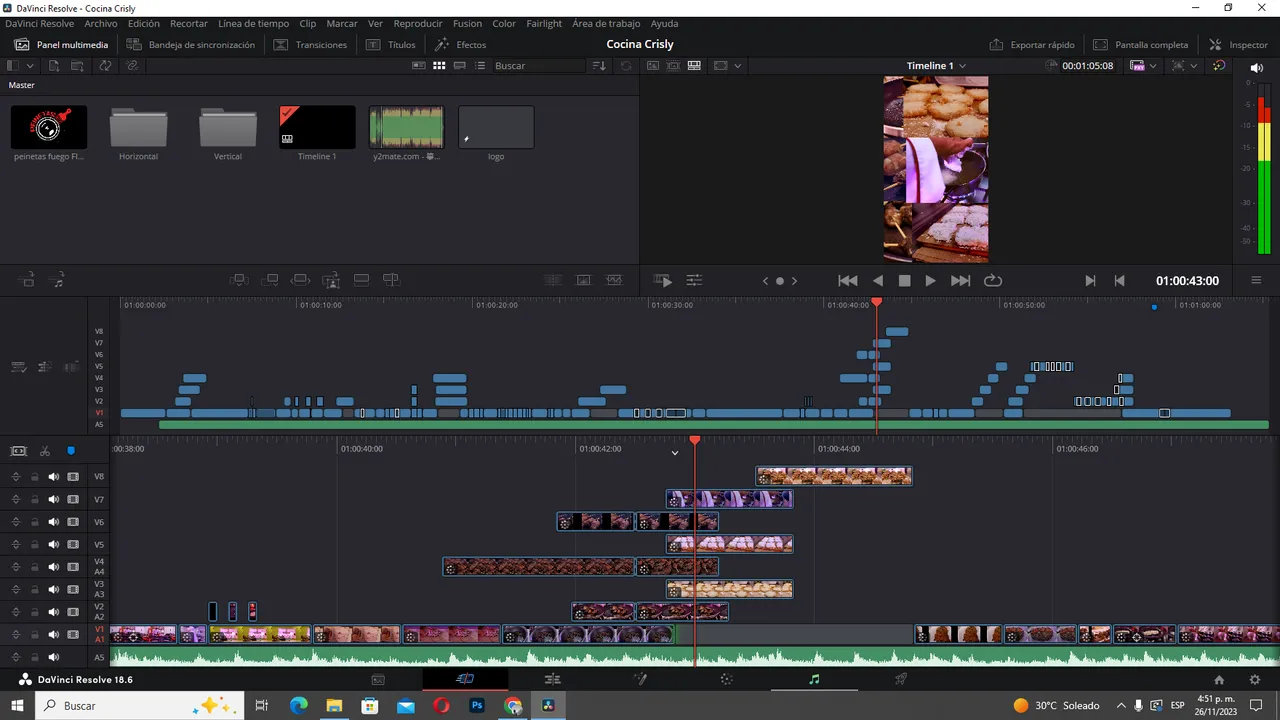Lock the V1 A1 track
Image resolution: width=1280 pixels, height=720 pixels.
coord(34,635)
